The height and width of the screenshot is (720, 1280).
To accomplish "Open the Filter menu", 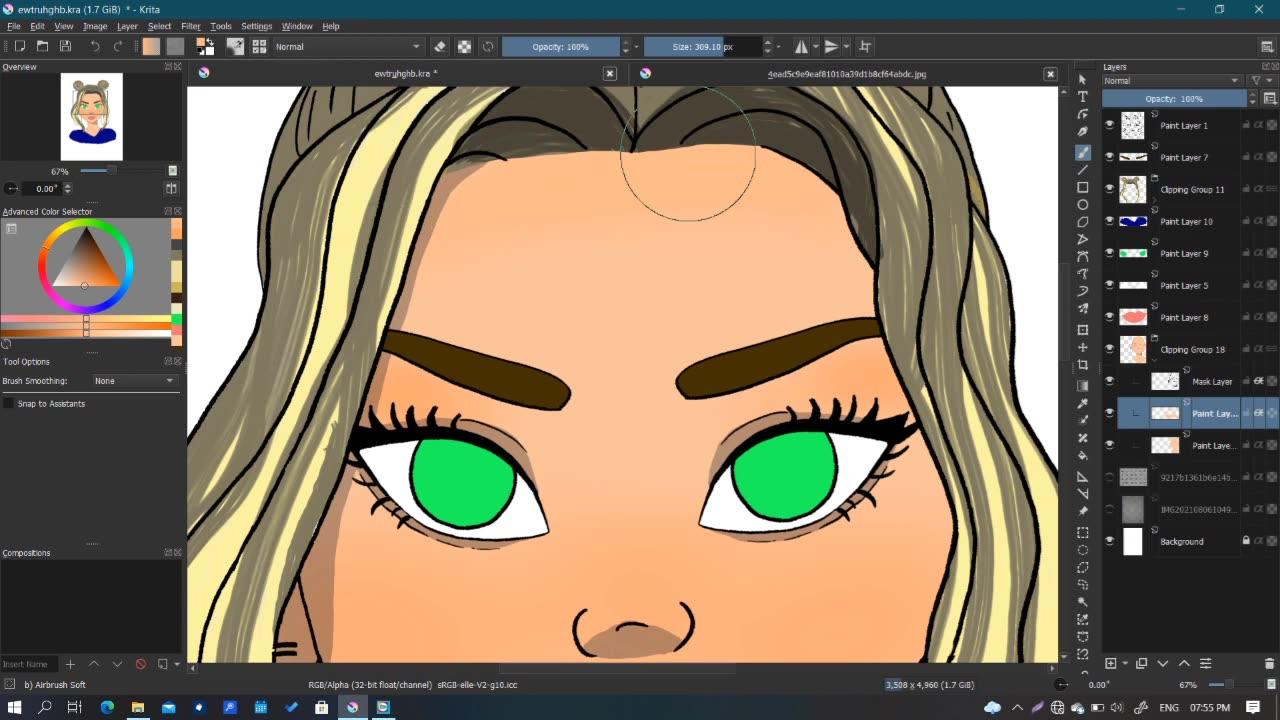I will tap(191, 26).
